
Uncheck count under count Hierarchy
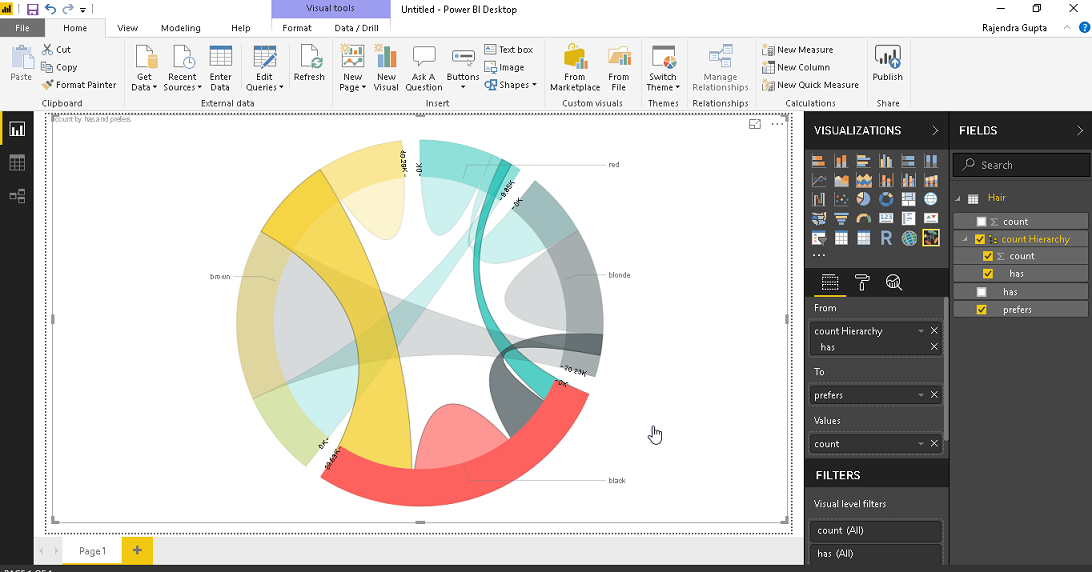988,256
